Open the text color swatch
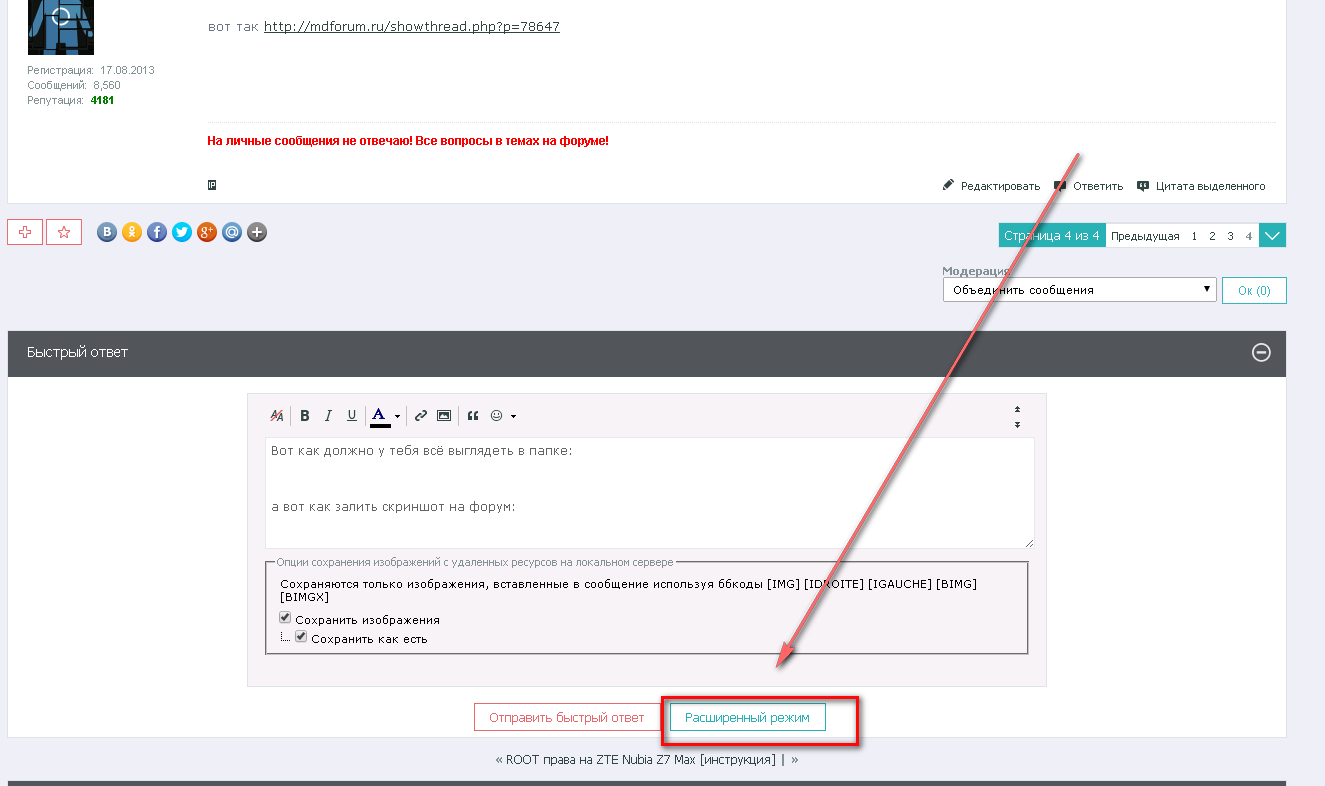Image resolution: width=1325 pixels, height=786 pixels. point(380,416)
